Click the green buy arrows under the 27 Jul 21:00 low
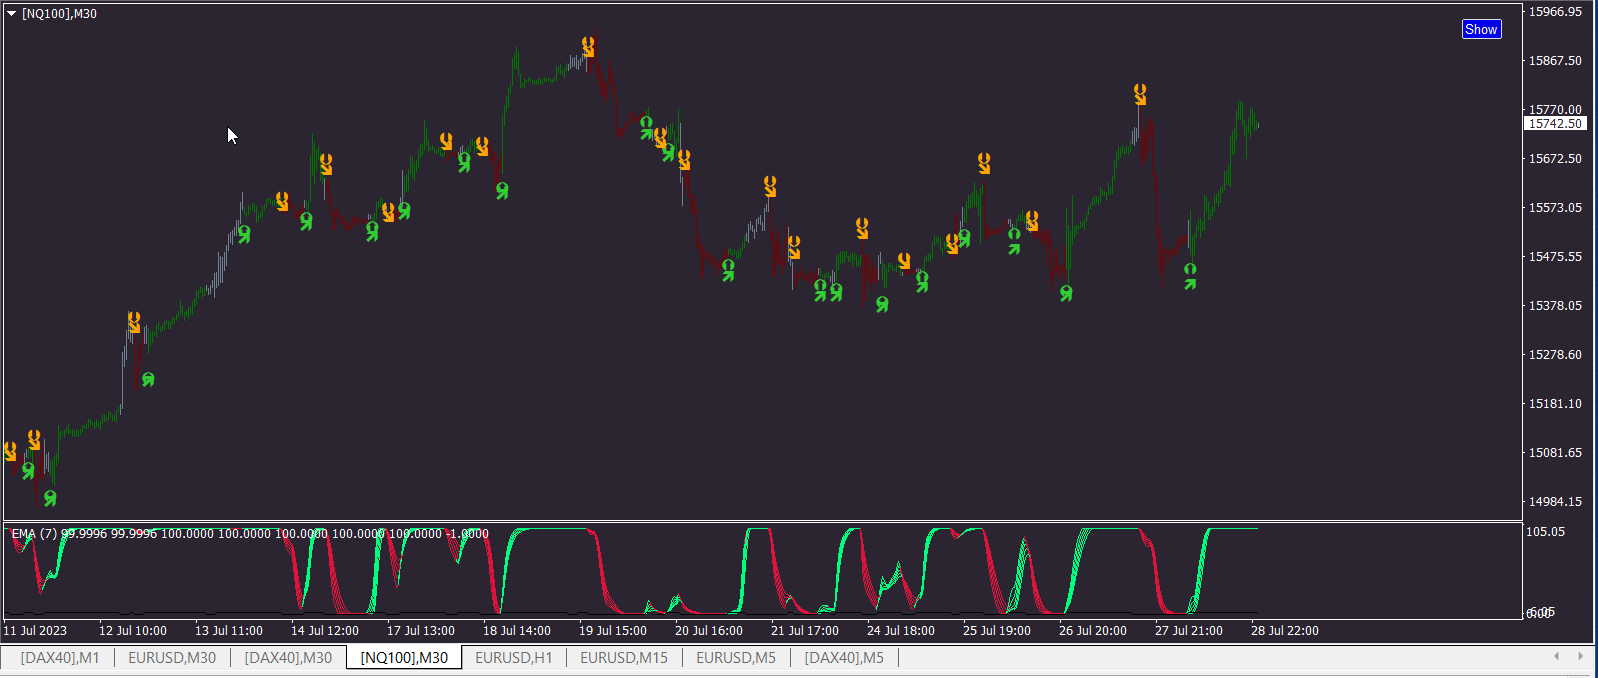This screenshot has height=678, width=1598. point(1190,276)
